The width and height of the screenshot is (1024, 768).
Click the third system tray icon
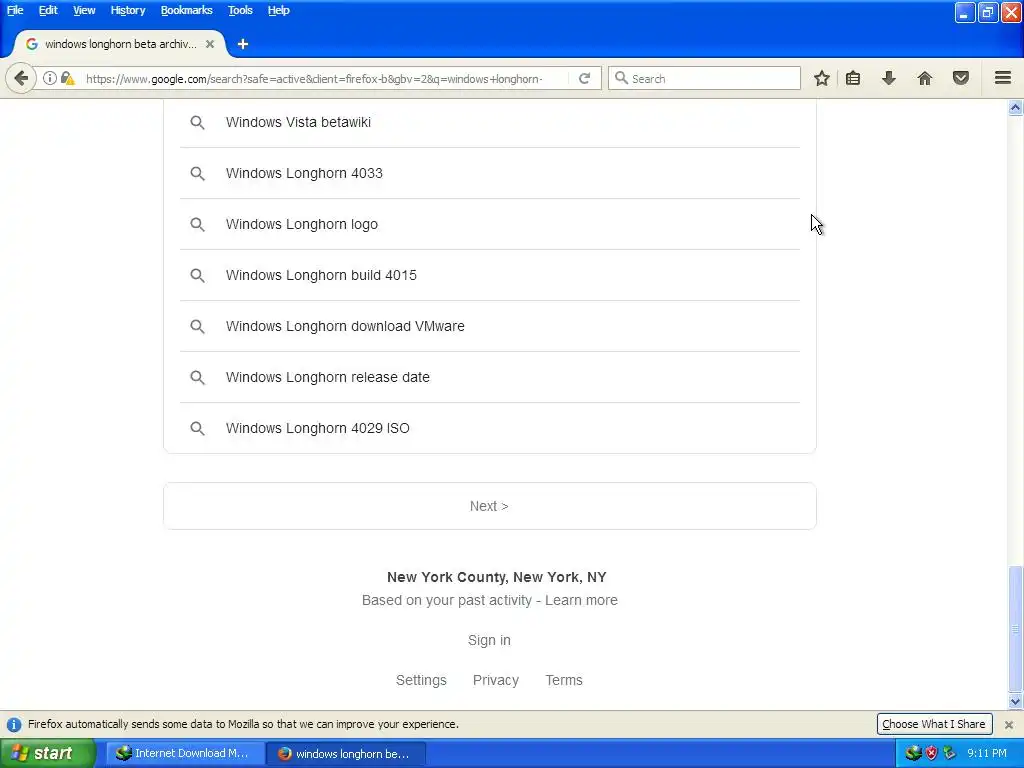point(949,753)
